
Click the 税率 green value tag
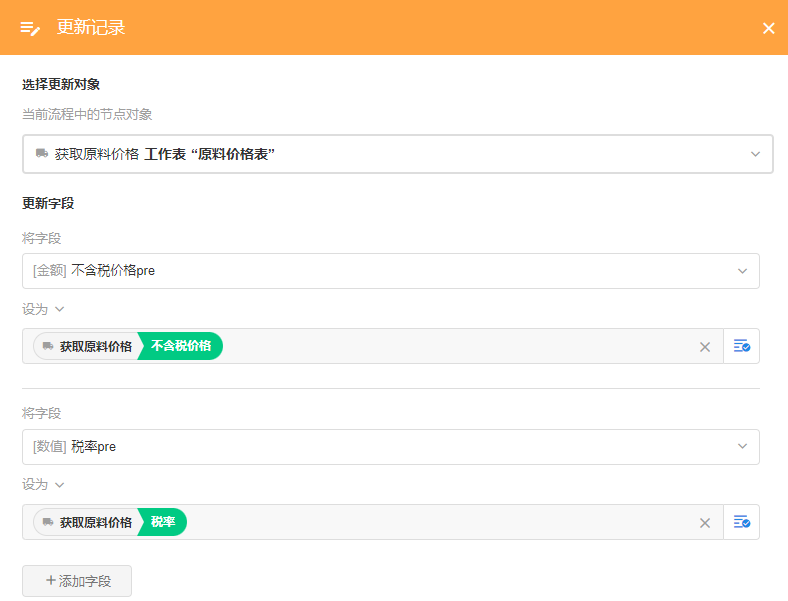(x=162, y=522)
